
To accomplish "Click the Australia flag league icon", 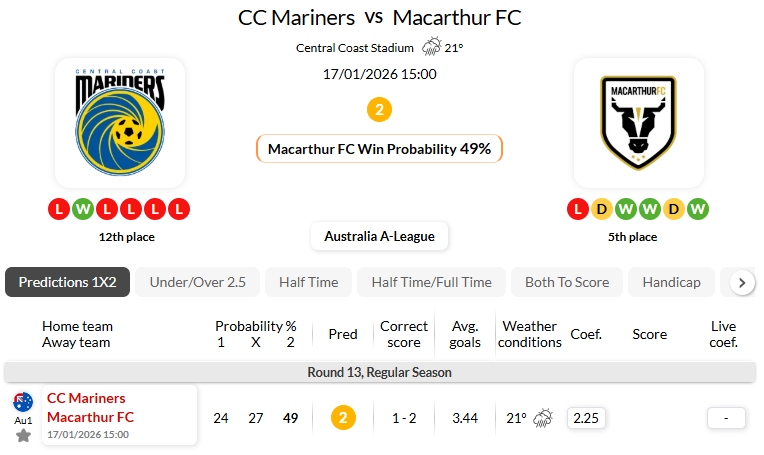I will pos(23,403).
